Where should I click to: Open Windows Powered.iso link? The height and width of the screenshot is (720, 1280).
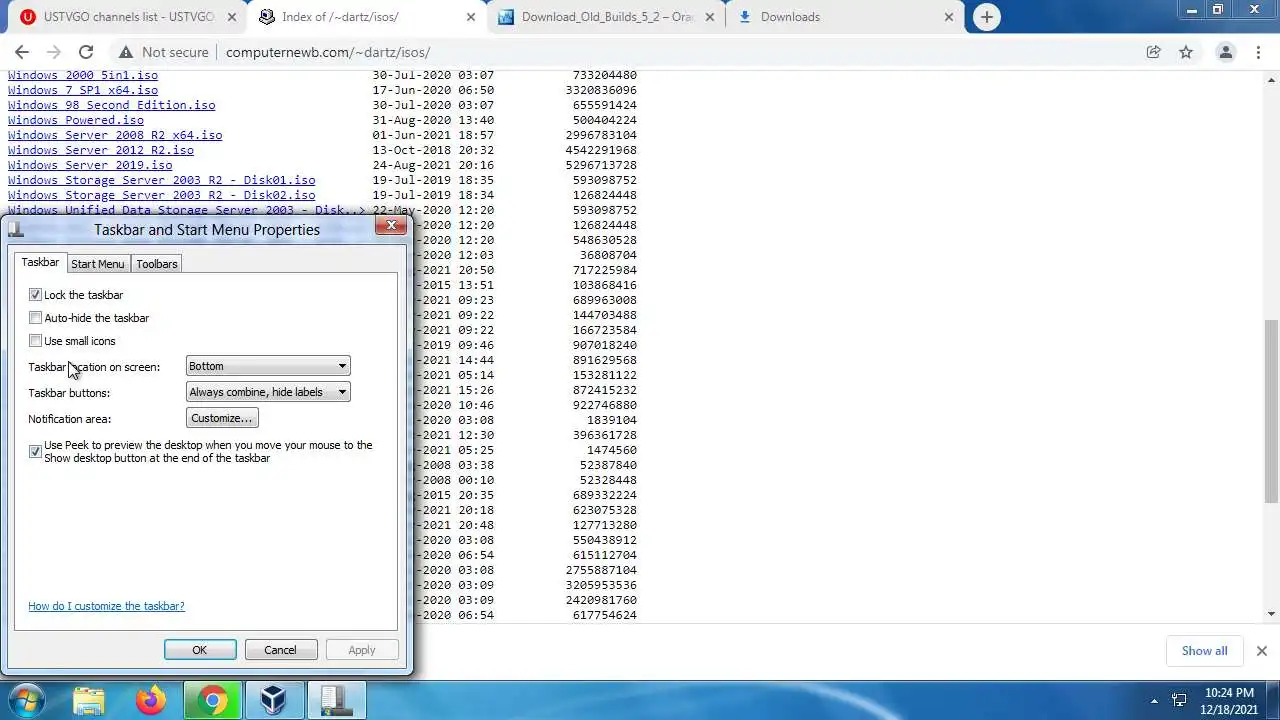click(76, 120)
